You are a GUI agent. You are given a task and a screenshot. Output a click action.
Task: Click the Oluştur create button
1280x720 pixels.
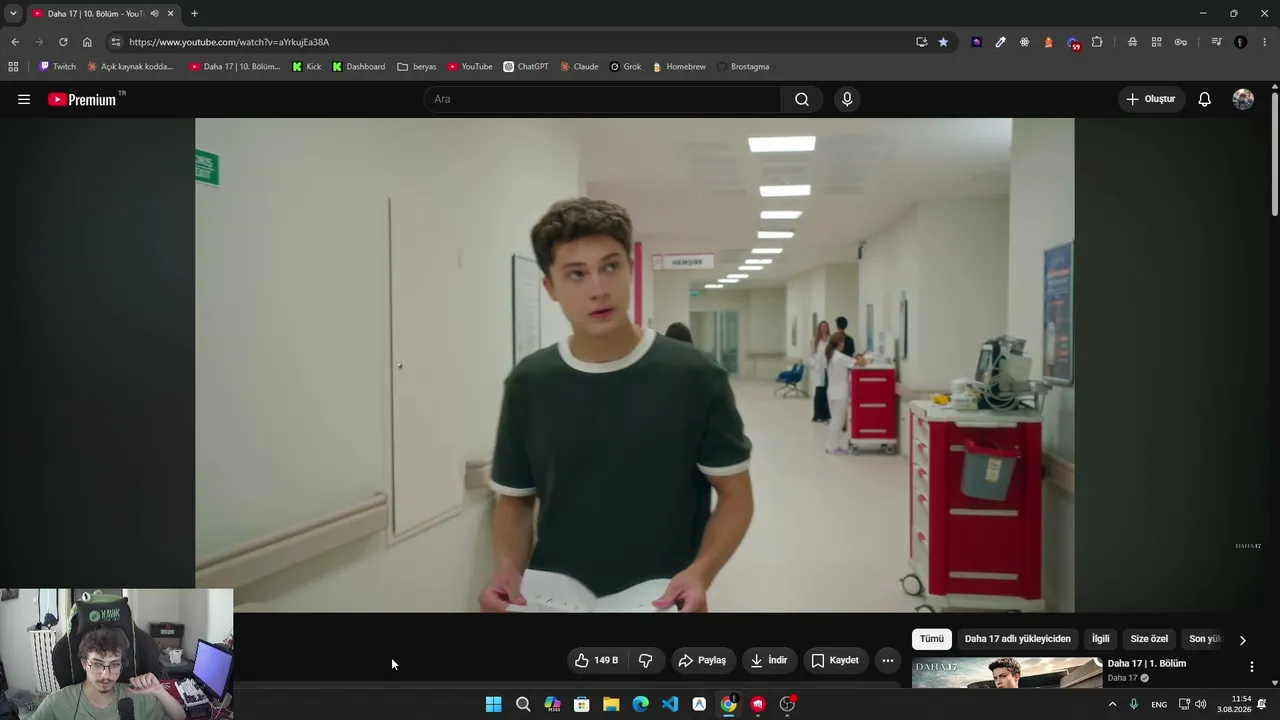point(1151,99)
